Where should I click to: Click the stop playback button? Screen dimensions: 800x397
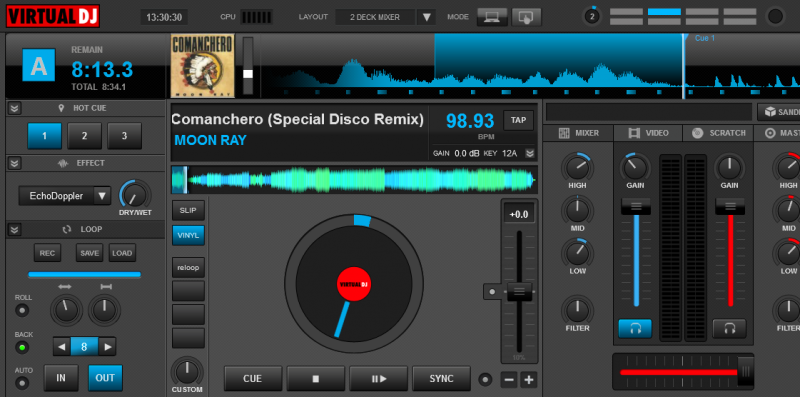315,379
